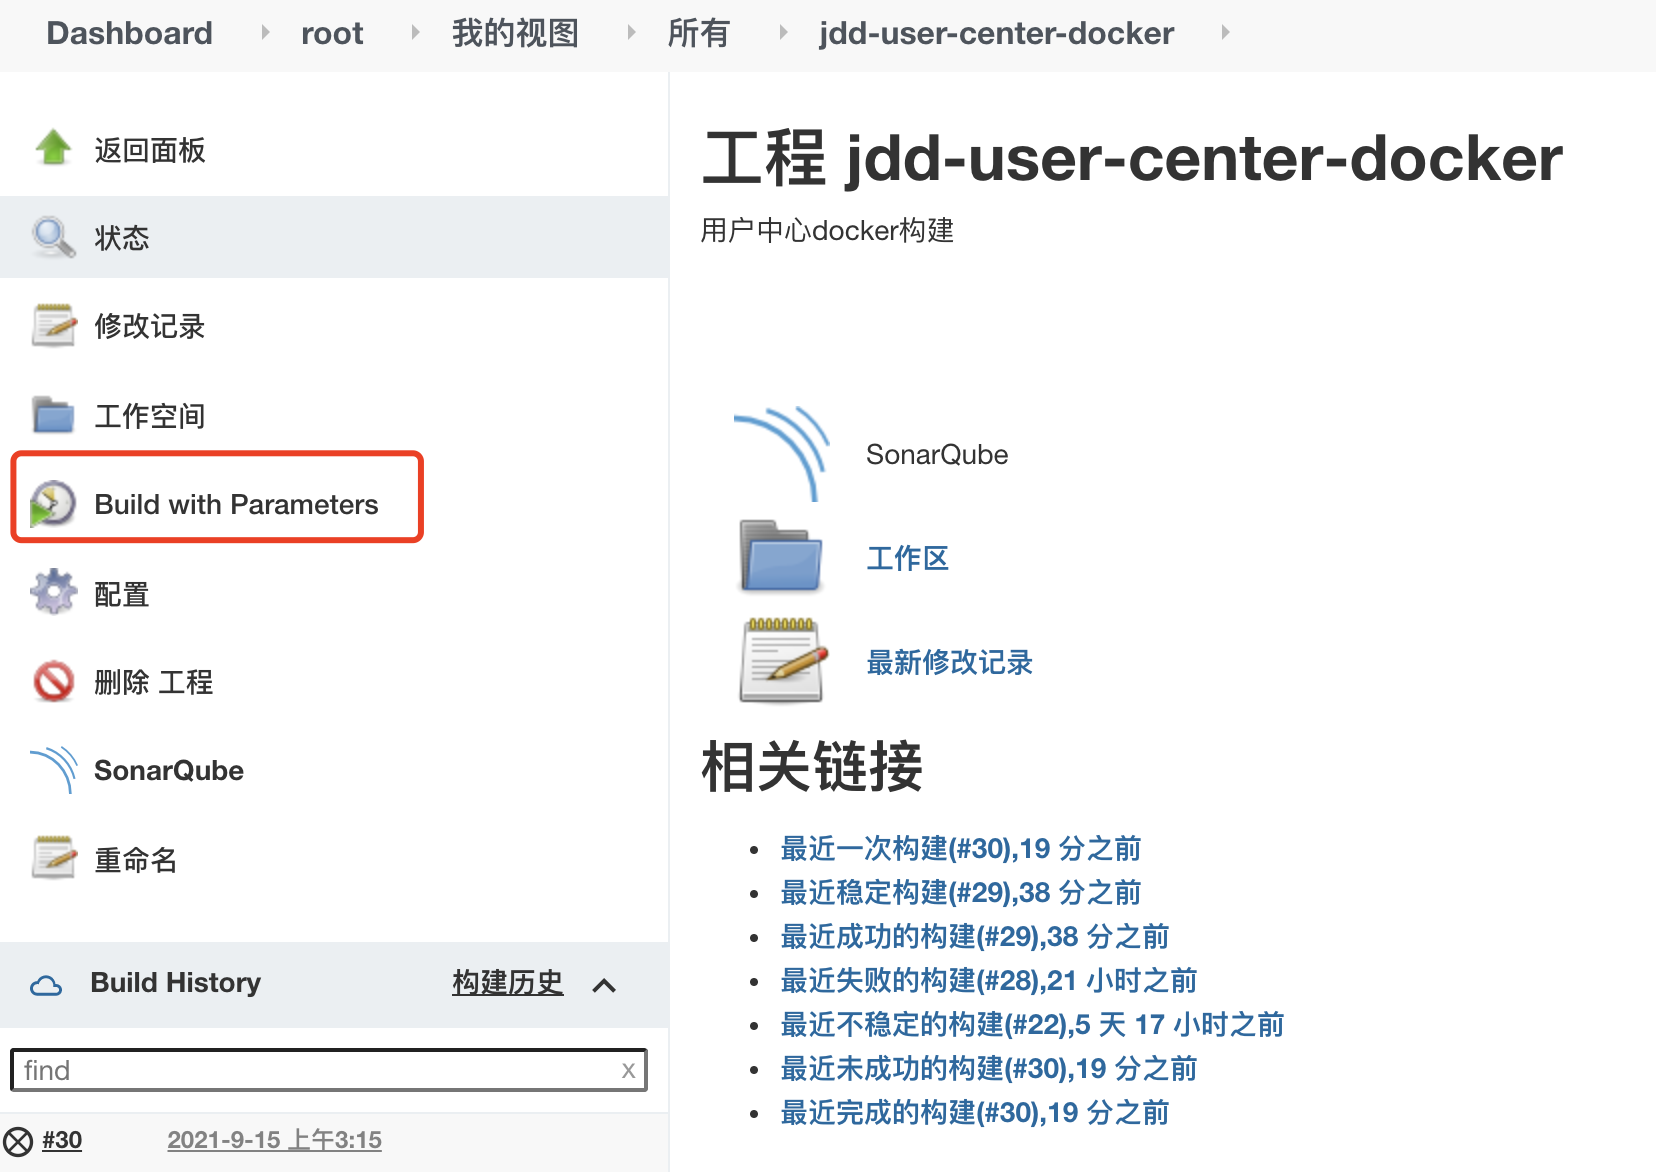Click the folder icon for 工作空间
1656x1172 pixels.
[53, 414]
